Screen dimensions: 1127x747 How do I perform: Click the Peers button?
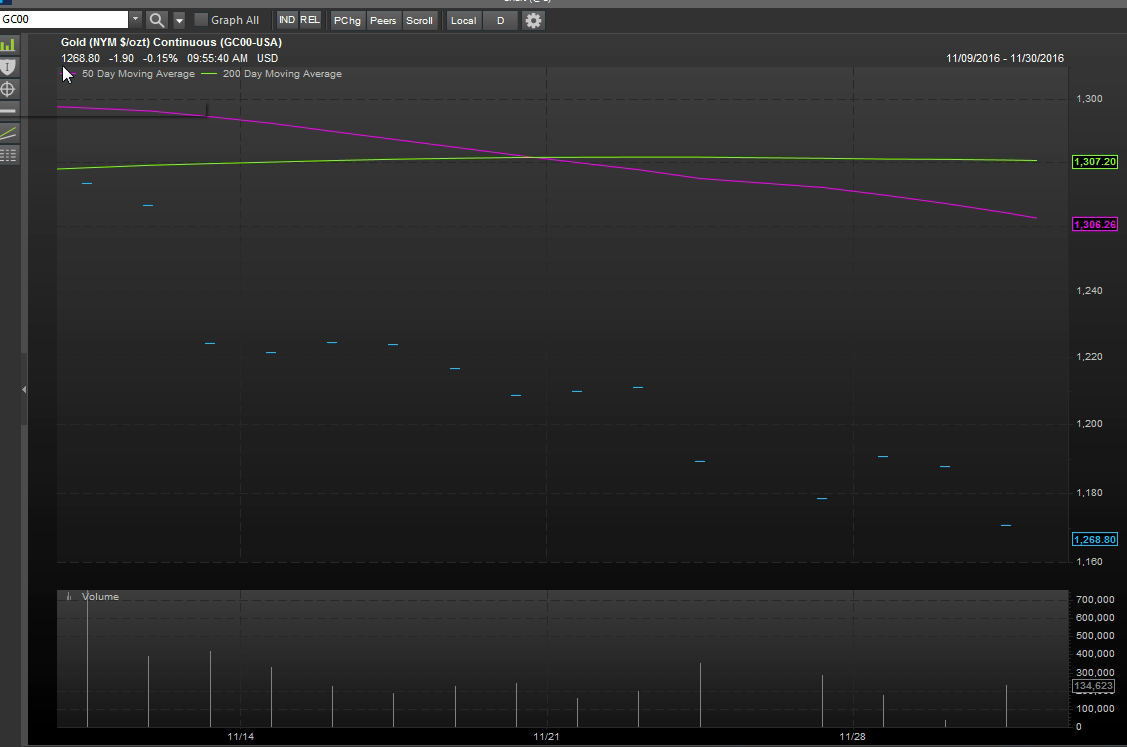click(383, 20)
